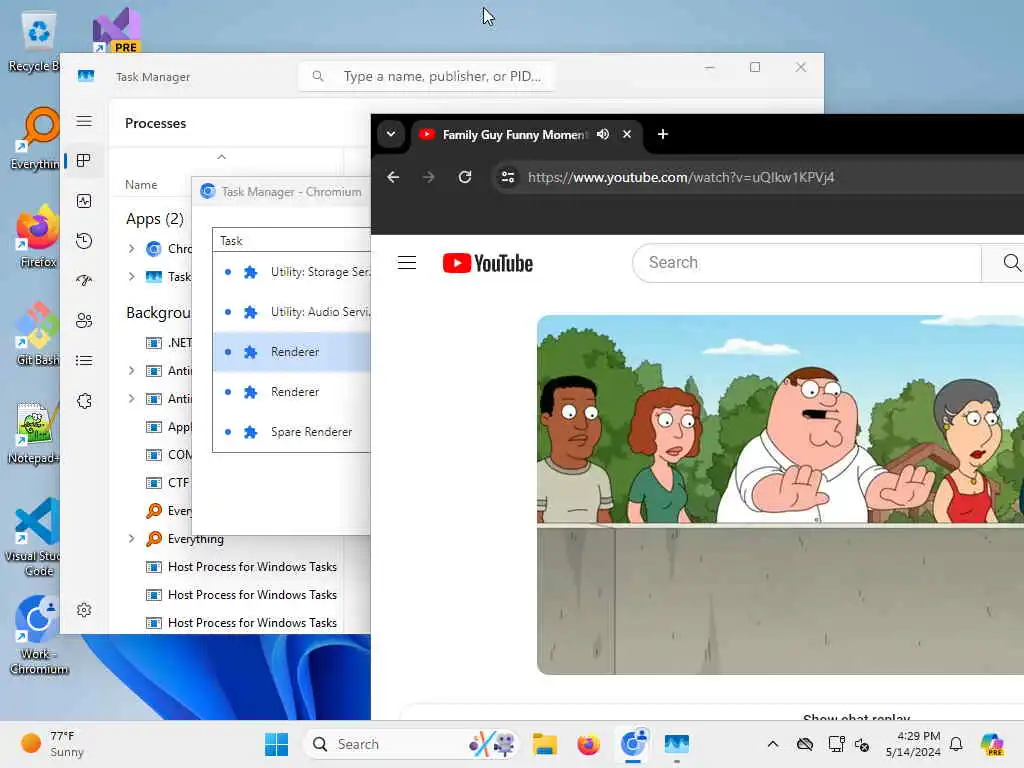Open File Explorer from the taskbar
1024x768 pixels.
544,744
